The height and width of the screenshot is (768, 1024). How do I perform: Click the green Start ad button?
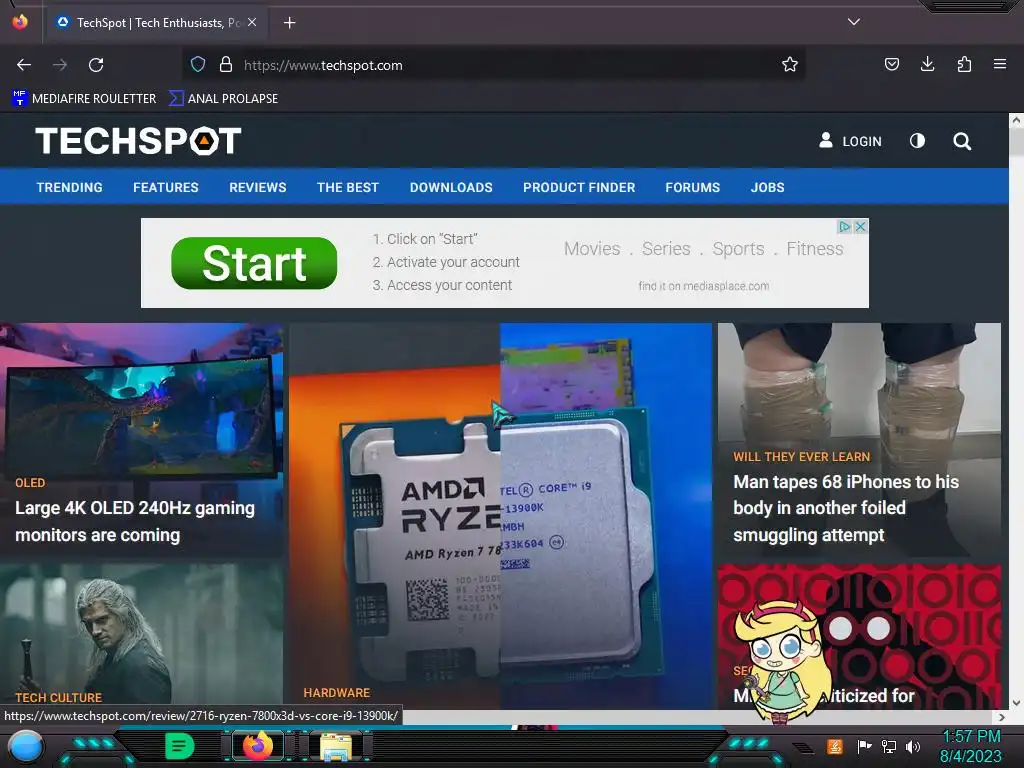[254, 263]
